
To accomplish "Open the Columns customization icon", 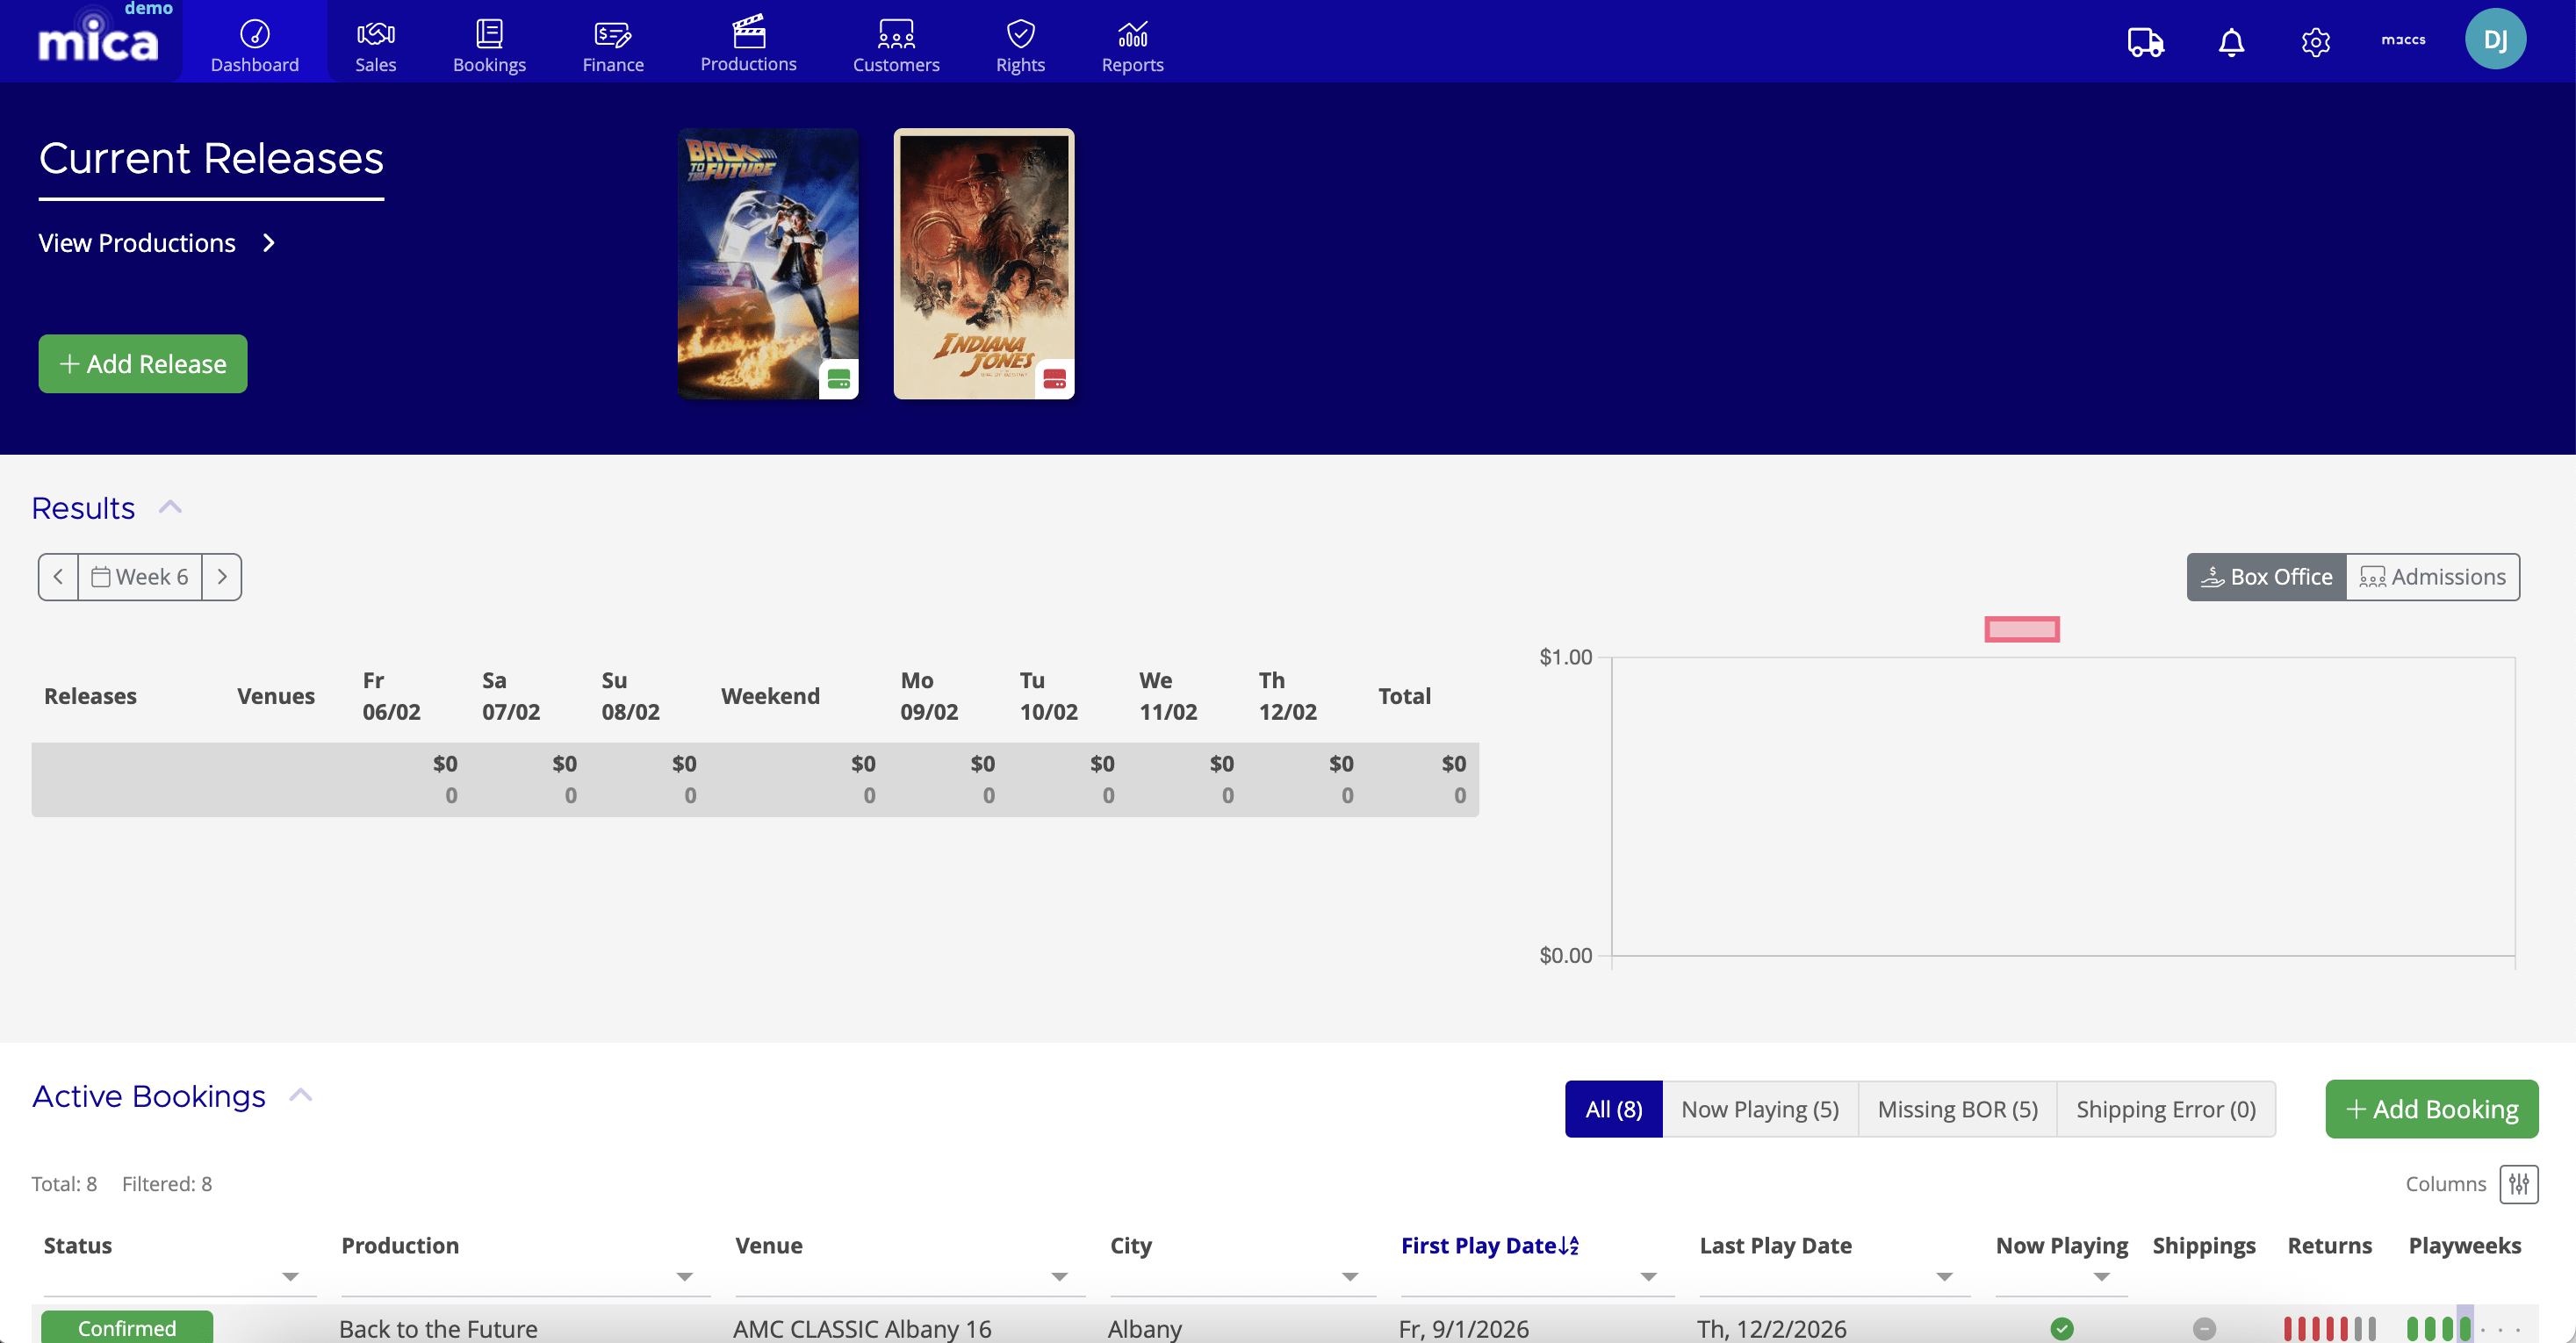I will [2519, 1184].
